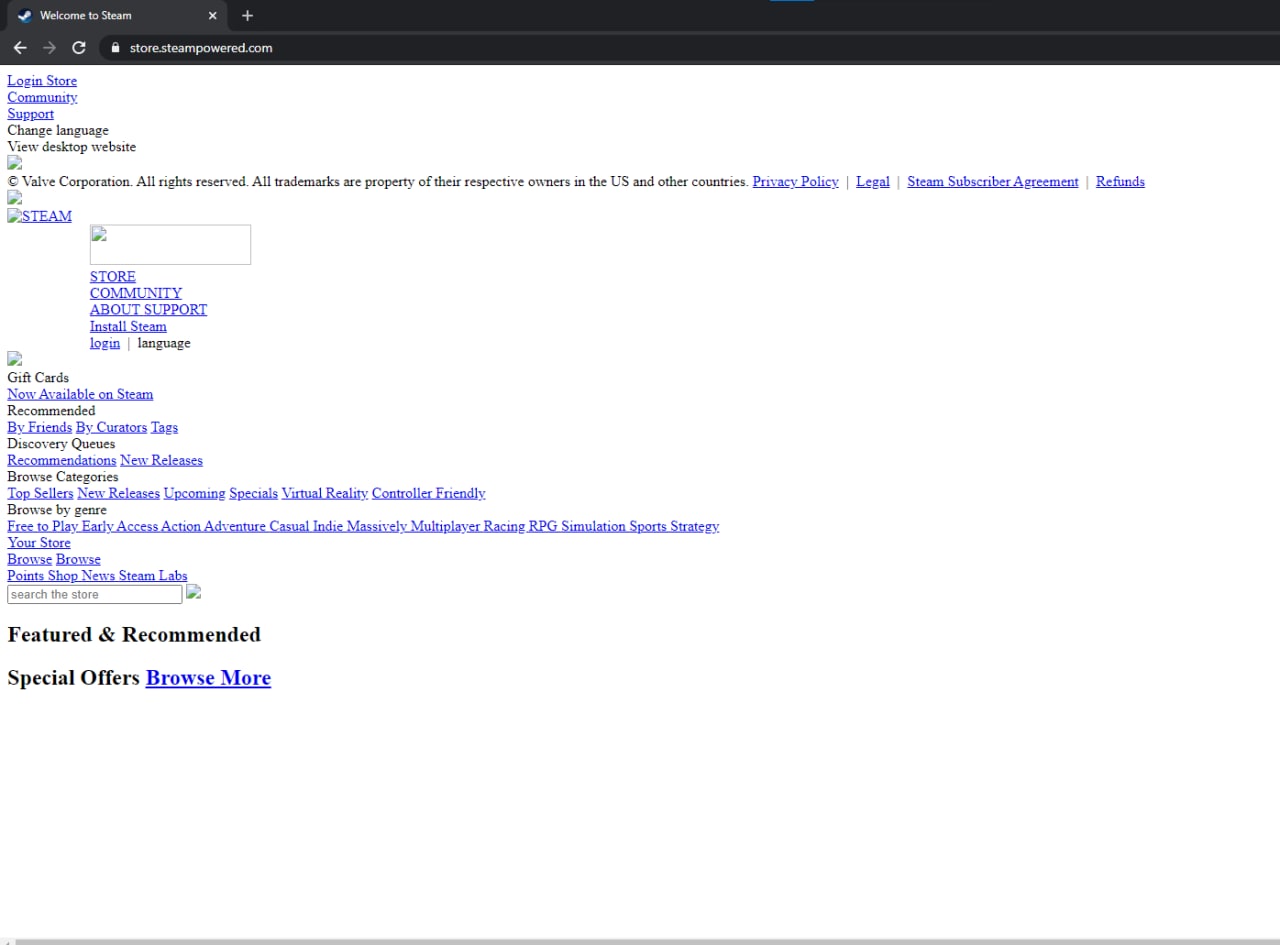
Task: Open the uppercase STORE menu link
Action: [112, 277]
